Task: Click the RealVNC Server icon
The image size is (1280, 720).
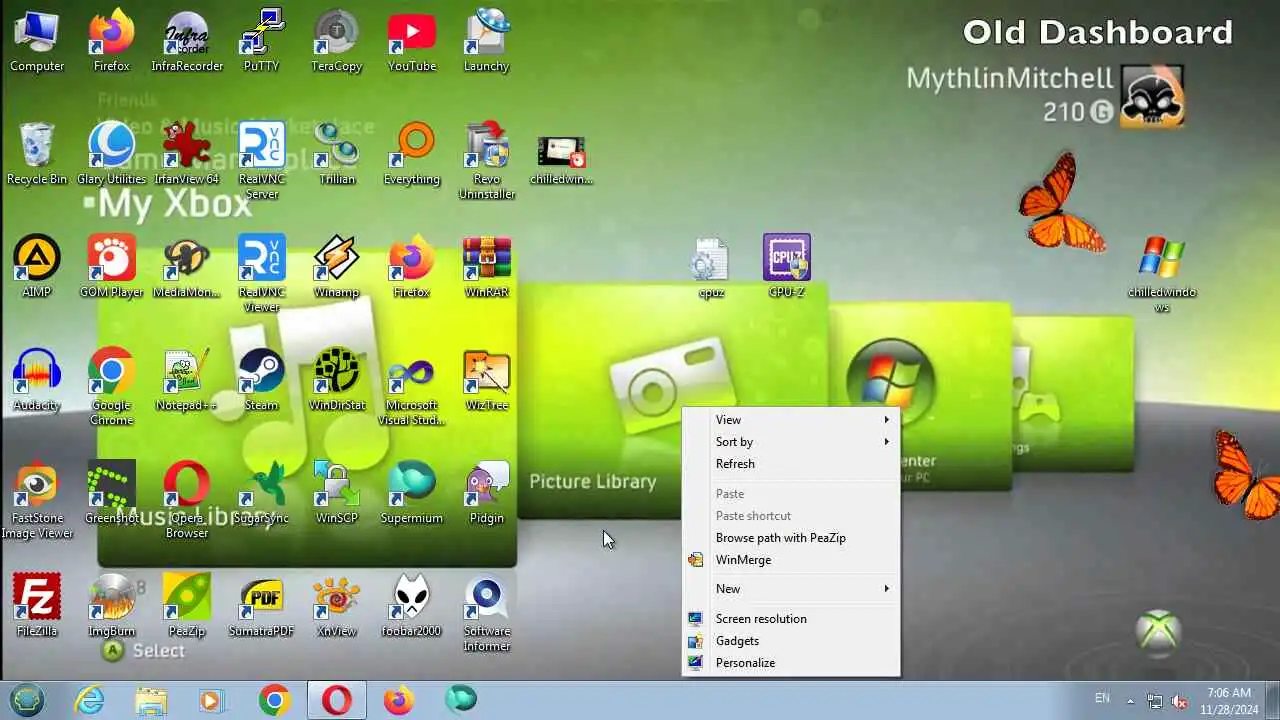Action: click(262, 161)
